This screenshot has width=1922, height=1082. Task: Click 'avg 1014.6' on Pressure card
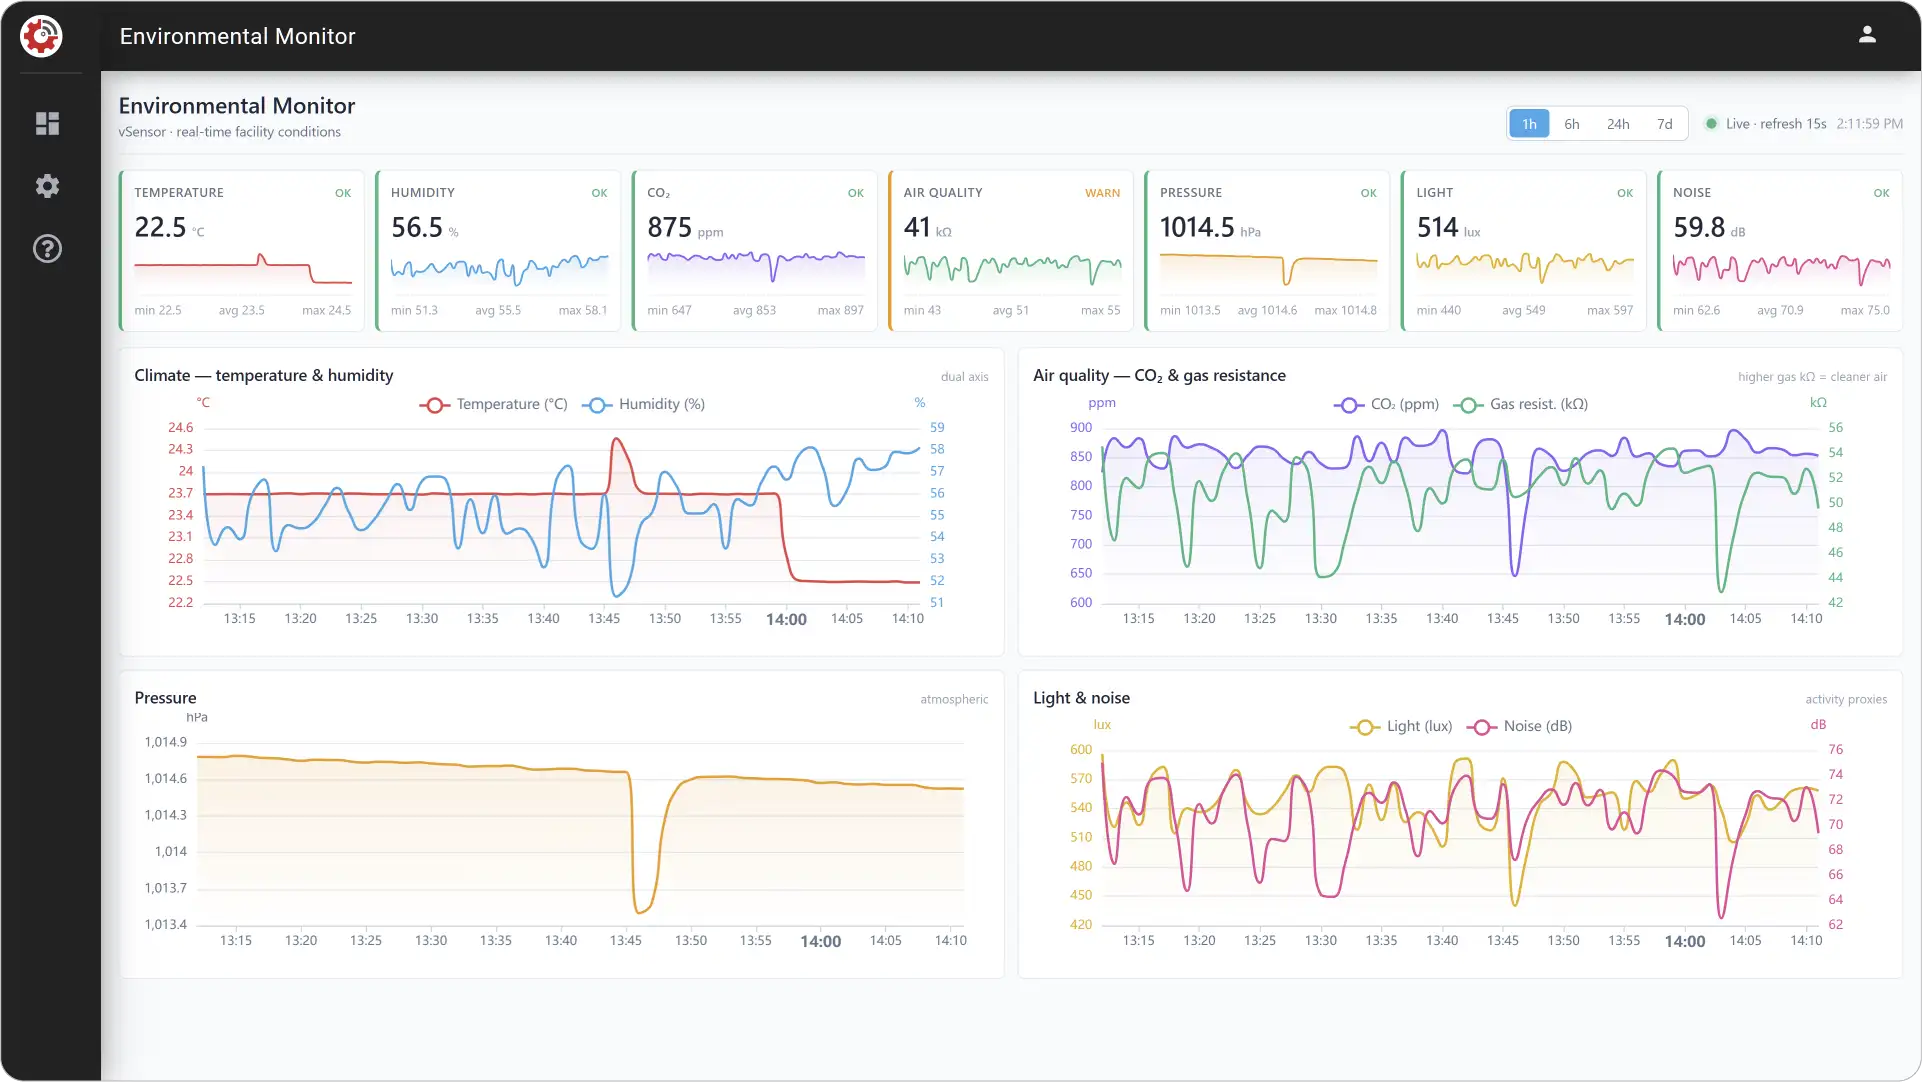tap(1267, 310)
